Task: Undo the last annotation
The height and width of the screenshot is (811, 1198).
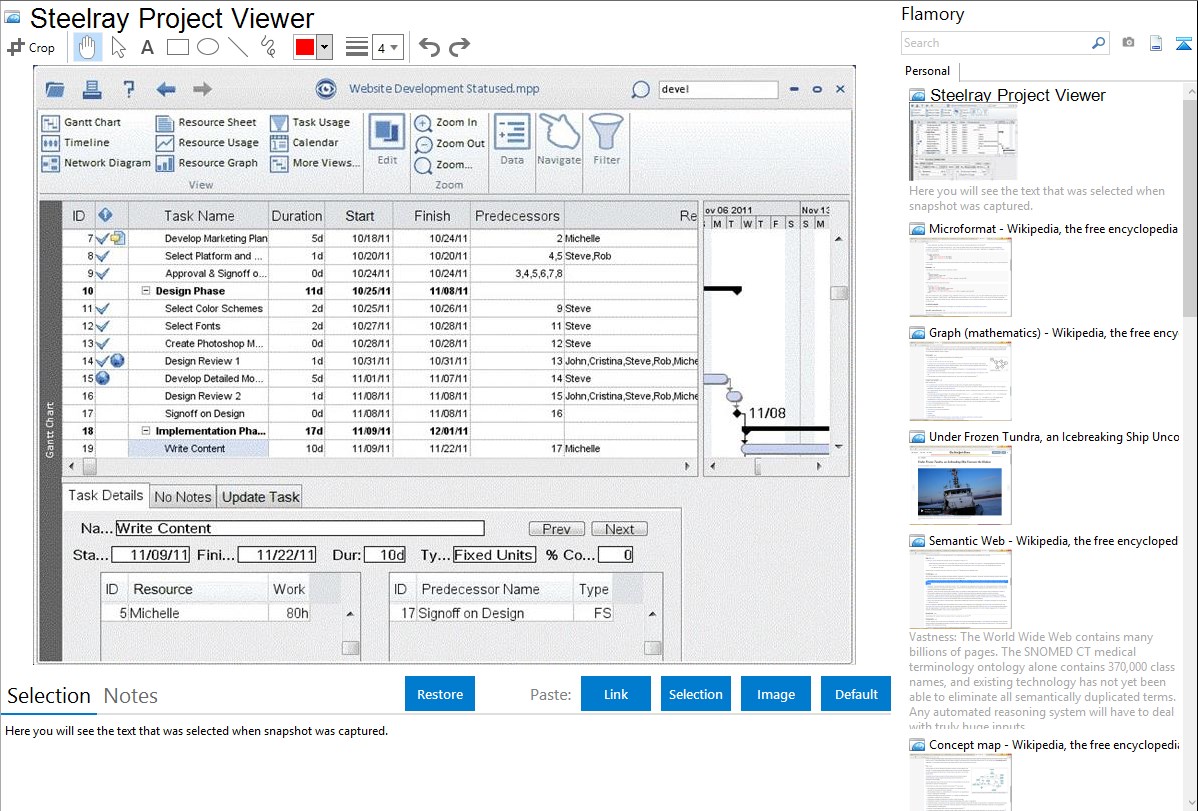Action: click(429, 47)
